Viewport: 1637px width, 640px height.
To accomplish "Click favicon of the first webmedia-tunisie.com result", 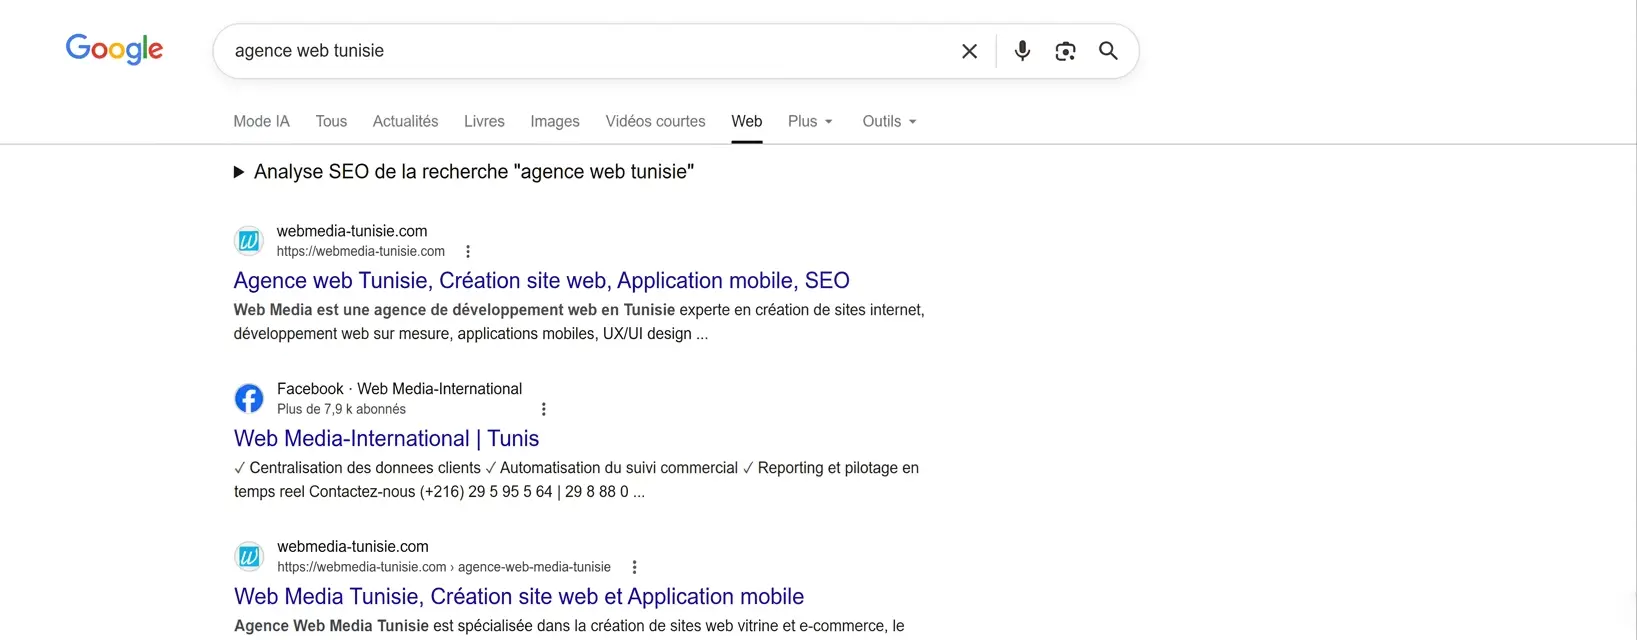I will click(x=249, y=241).
